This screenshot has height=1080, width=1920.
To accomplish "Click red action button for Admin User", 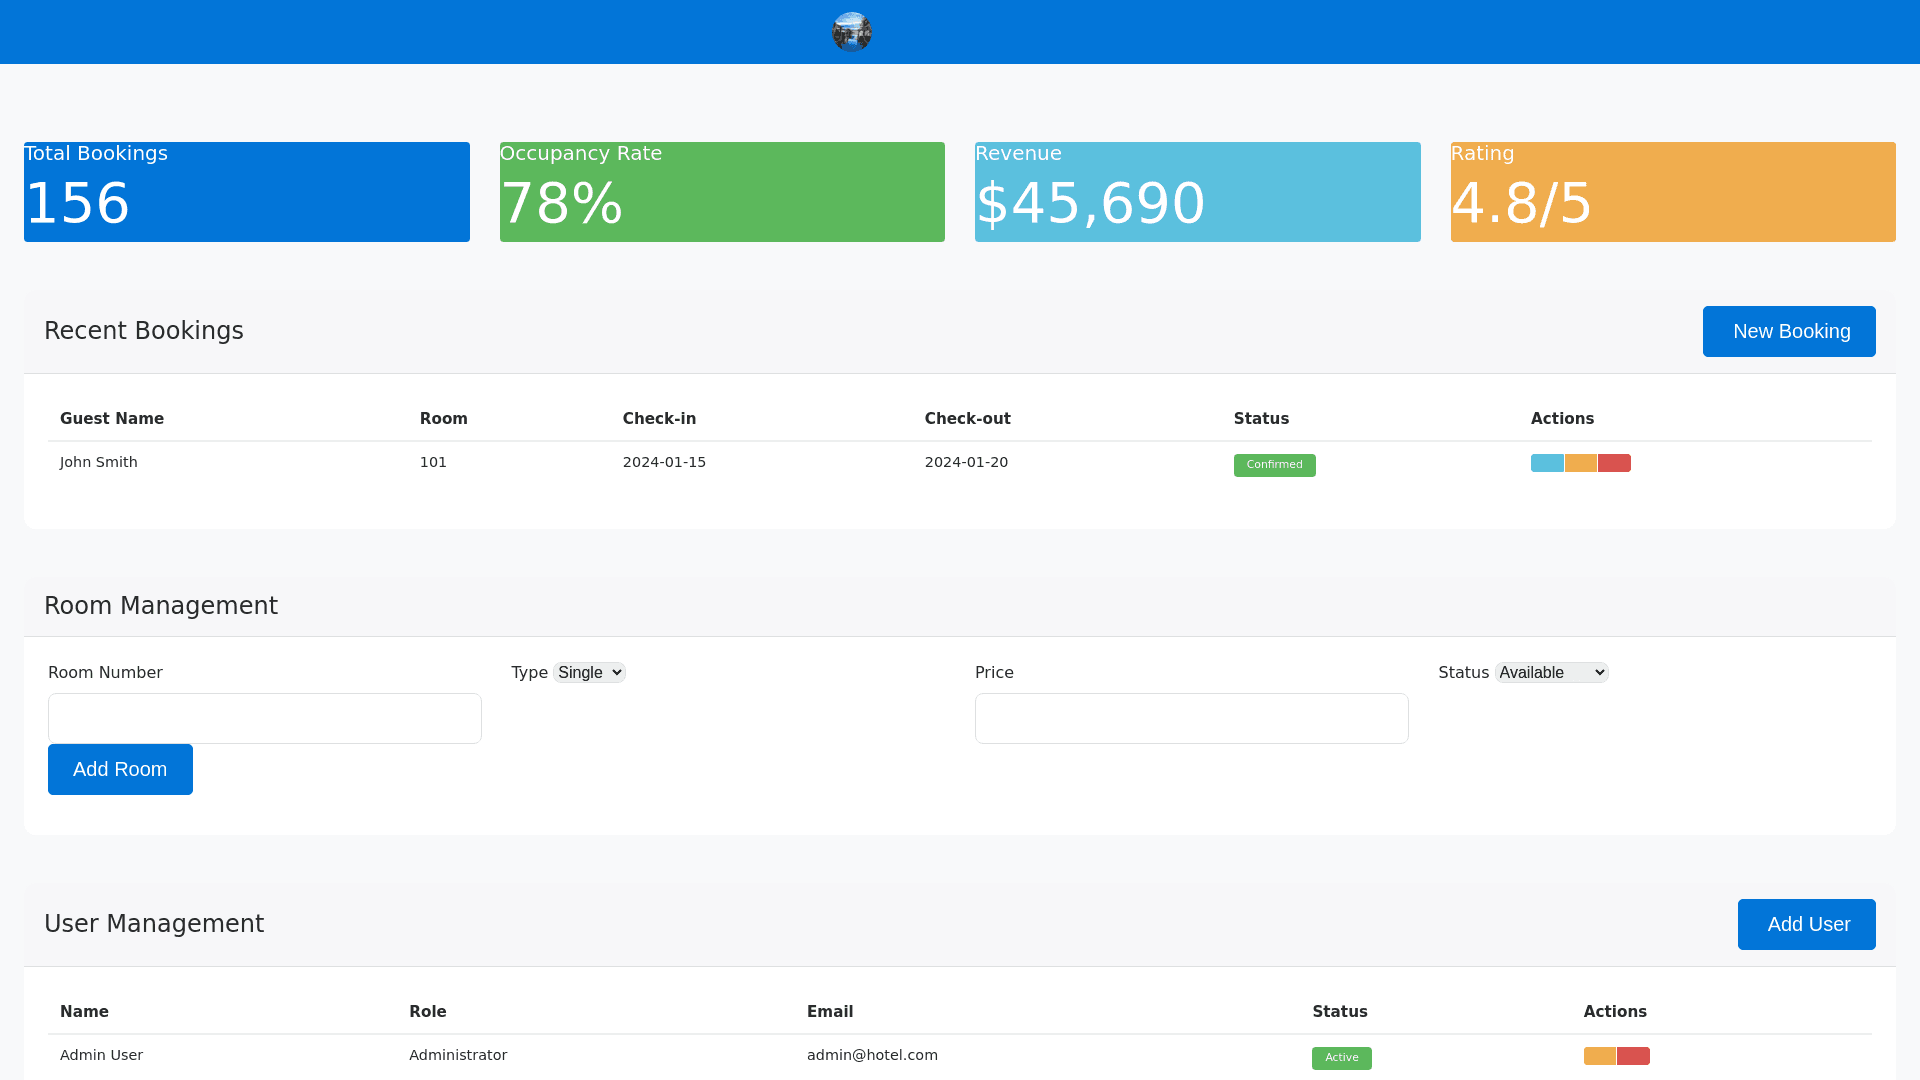I will (1633, 1056).
